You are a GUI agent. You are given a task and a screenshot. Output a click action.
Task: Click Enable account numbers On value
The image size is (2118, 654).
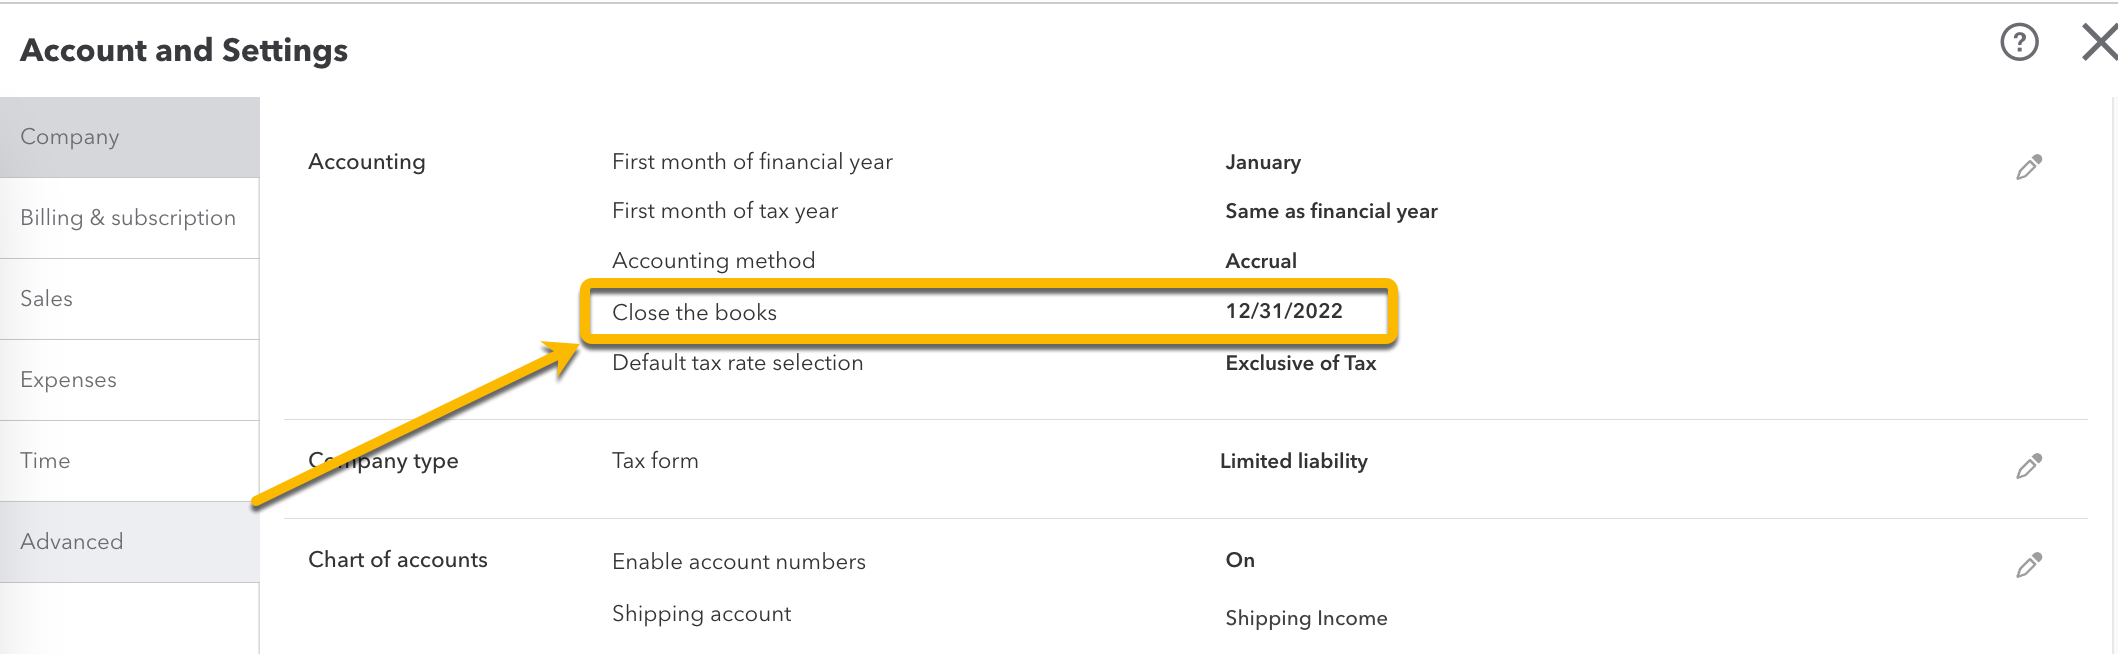[x=1240, y=560]
